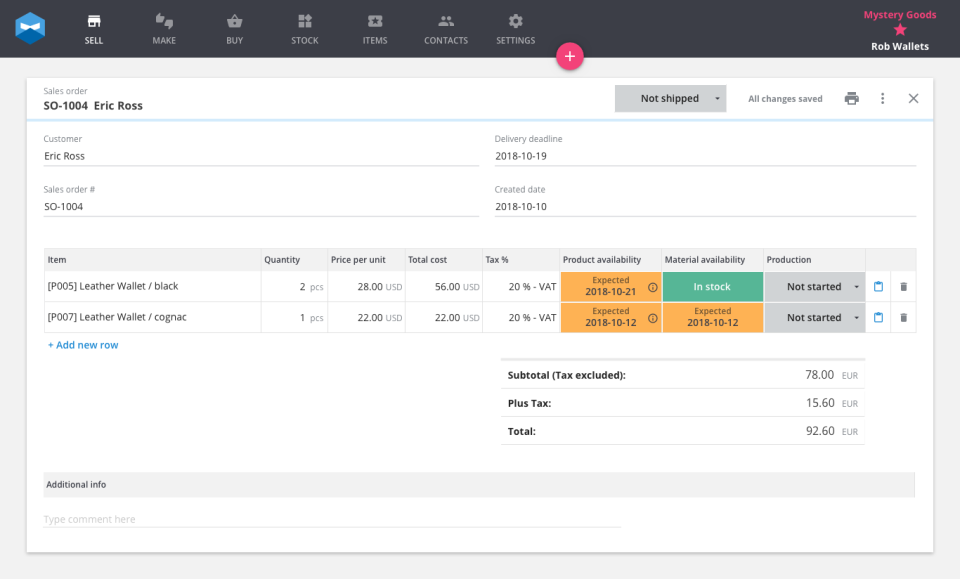The height and width of the screenshot is (579, 960).
Task: Click the Add new row link
Action: click(83, 345)
